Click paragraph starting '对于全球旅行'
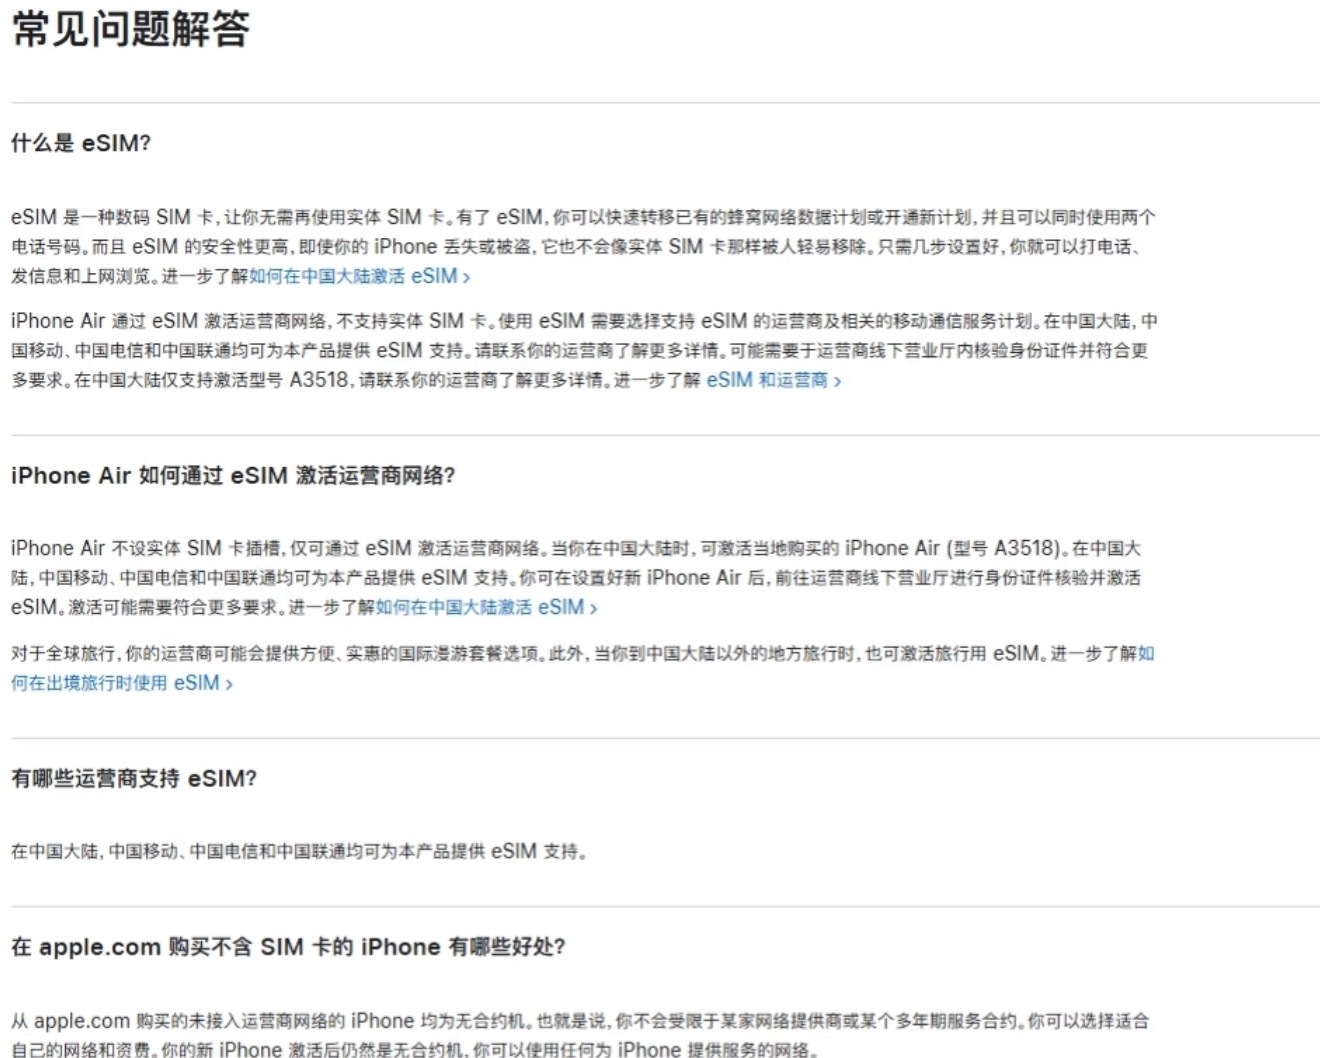This screenshot has width=1320, height=1058. (x=583, y=668)
